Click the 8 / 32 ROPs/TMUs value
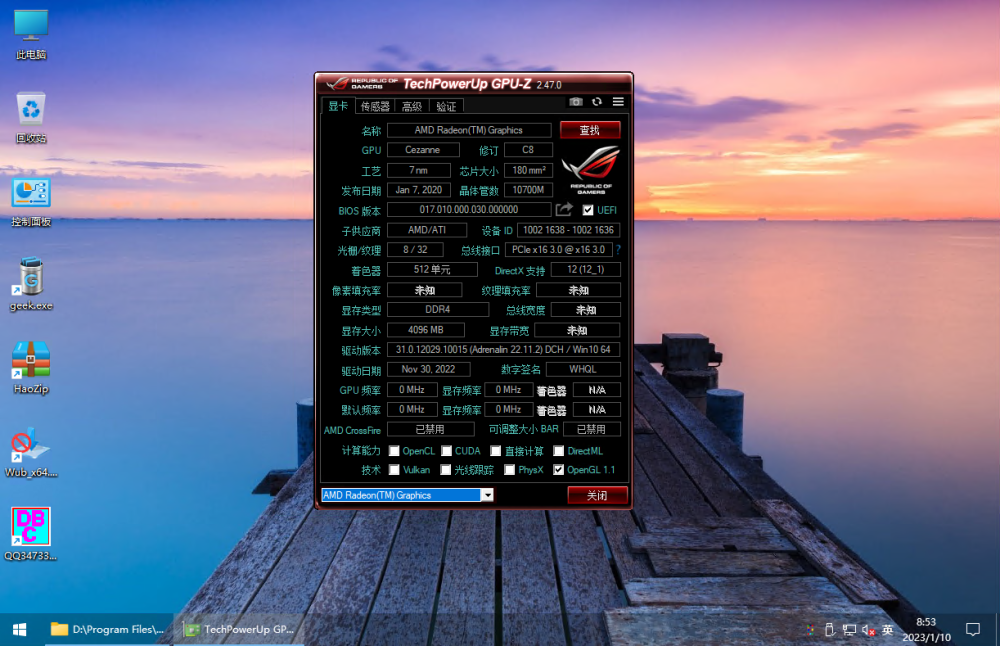The height and width of the screenshot is (646, 1000). (x=415, y=249)
